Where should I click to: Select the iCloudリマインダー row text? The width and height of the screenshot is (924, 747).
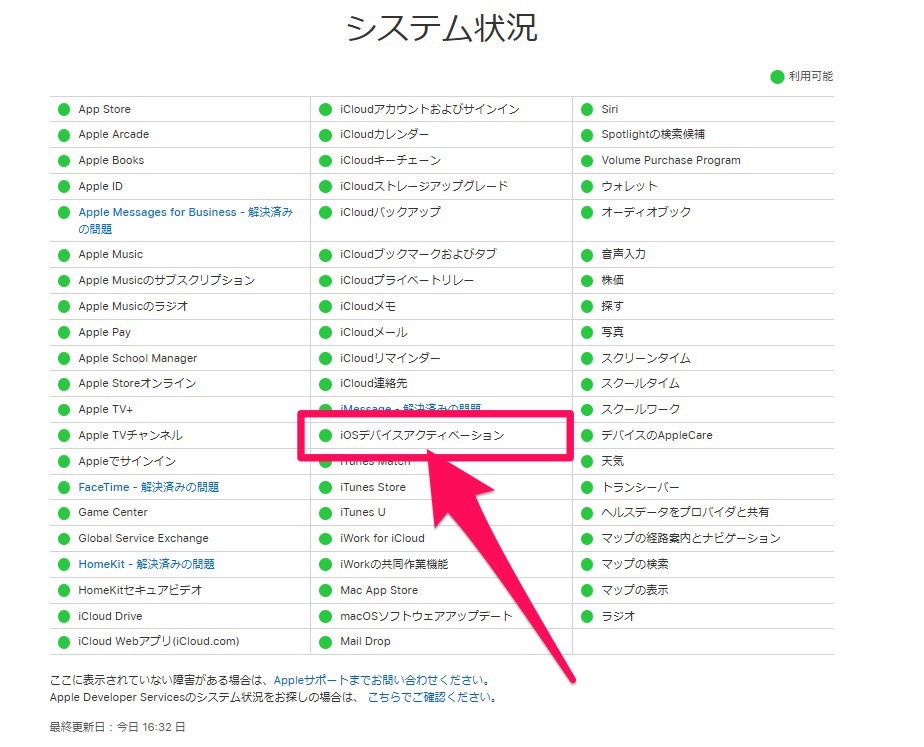click(390, 358)
